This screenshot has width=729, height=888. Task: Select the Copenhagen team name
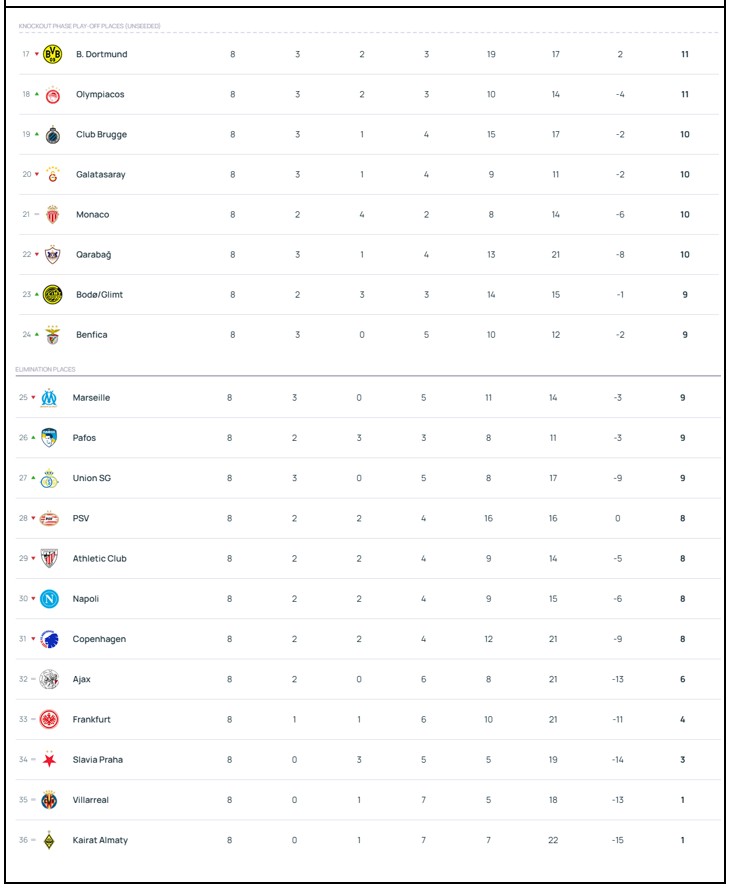click(99, 639)
